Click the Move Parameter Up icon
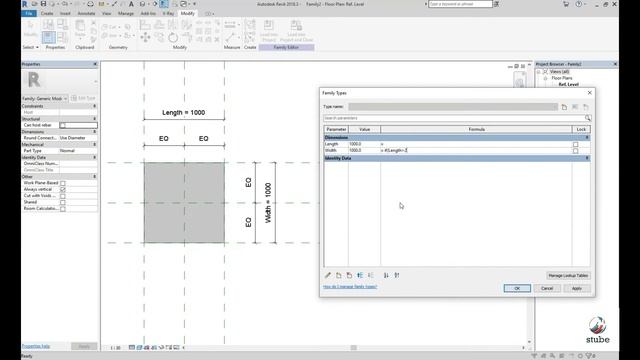 (360, 276)
